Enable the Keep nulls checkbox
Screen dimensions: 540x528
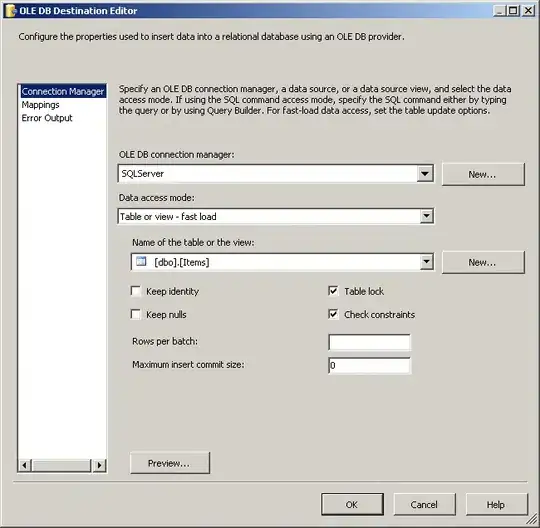point(136,314)
